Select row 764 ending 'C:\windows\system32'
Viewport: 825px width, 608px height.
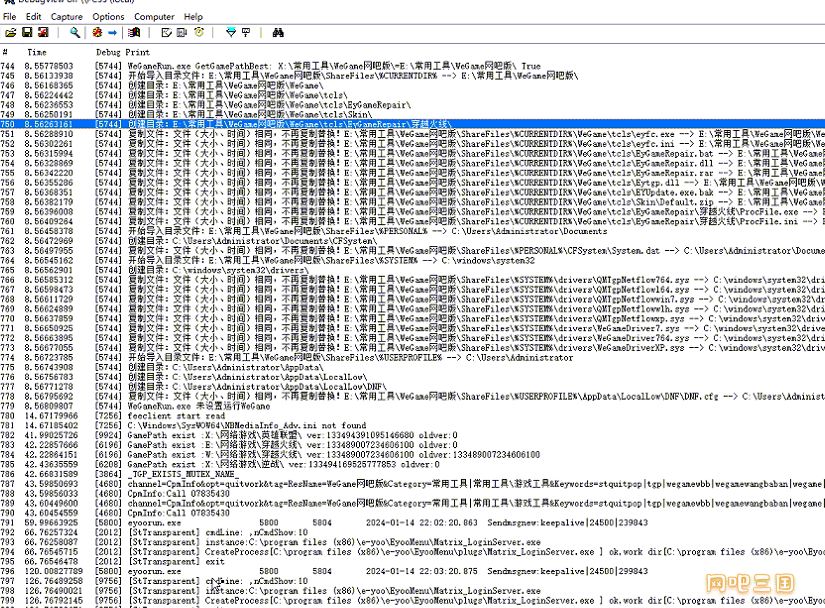click(x=412, y=260)
